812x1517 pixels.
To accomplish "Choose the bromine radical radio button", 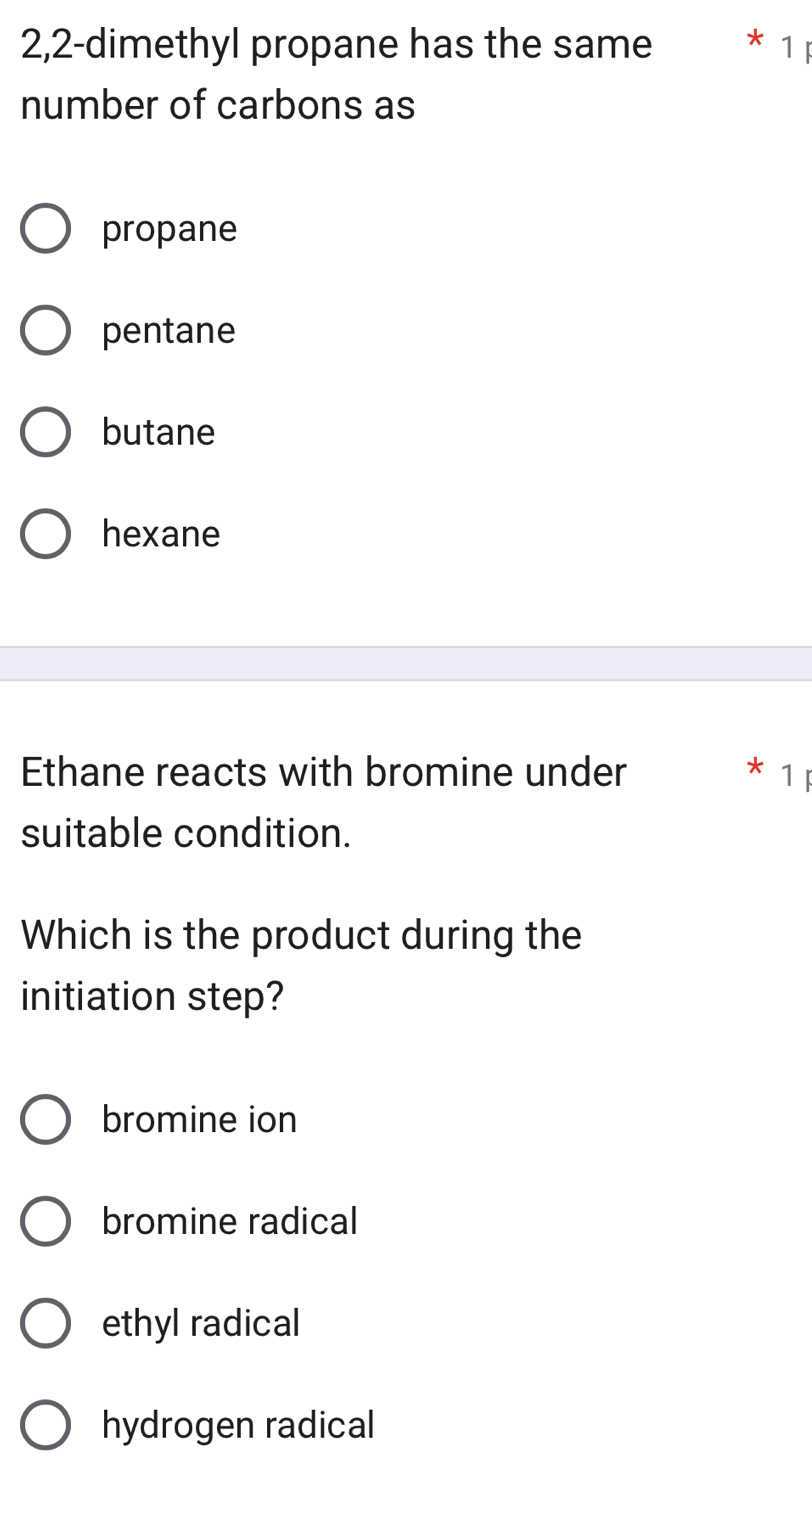I will (x=46, y=1221).
